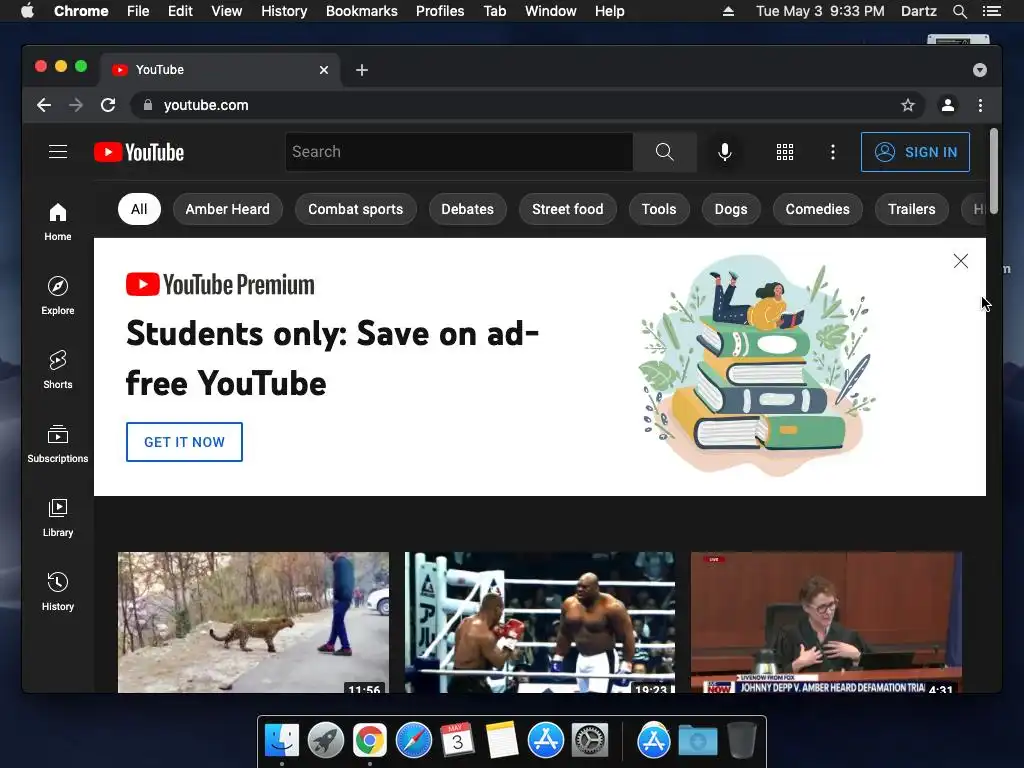Open Shorts in sidebar
Viewport: 1024px width, 768px height.
coord(57,370)
